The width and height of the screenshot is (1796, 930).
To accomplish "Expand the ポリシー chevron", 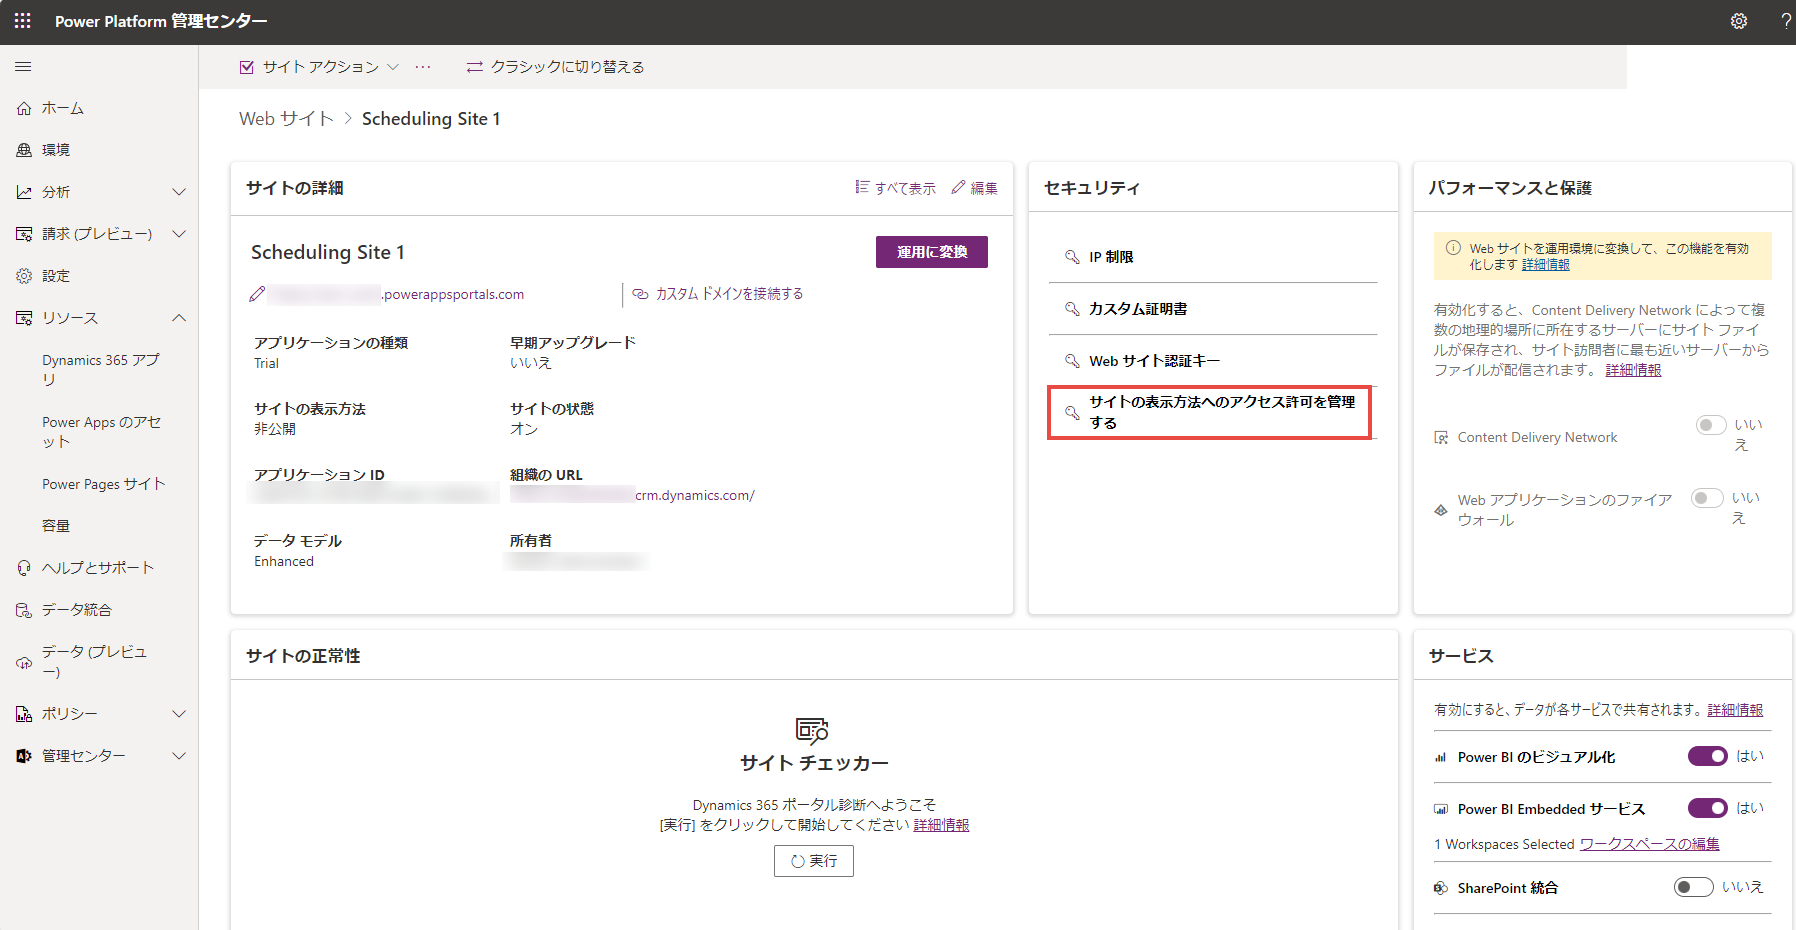I will (179, 714).
